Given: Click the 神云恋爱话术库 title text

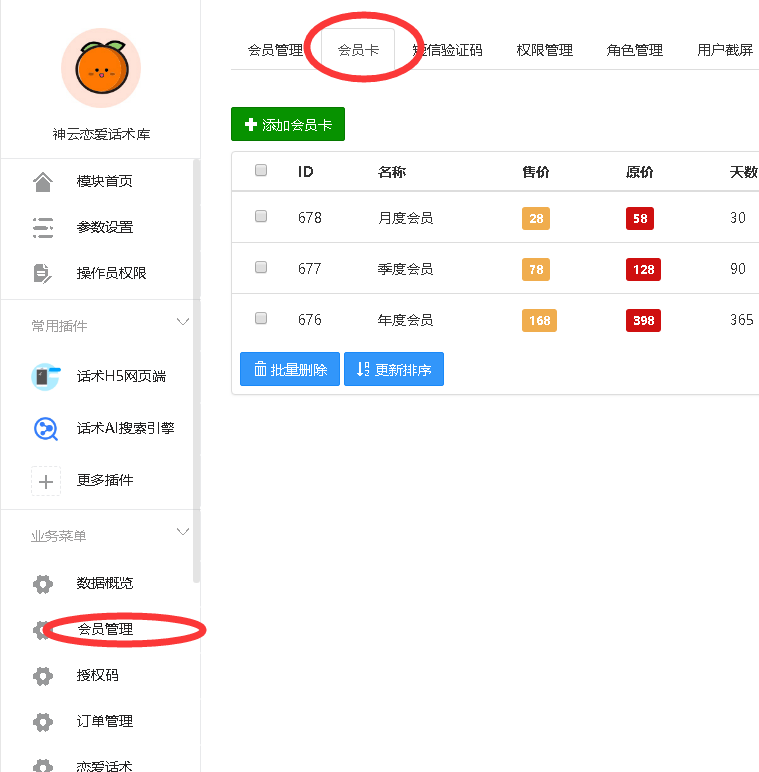Looking at the screenshot, I should point(101,134).
